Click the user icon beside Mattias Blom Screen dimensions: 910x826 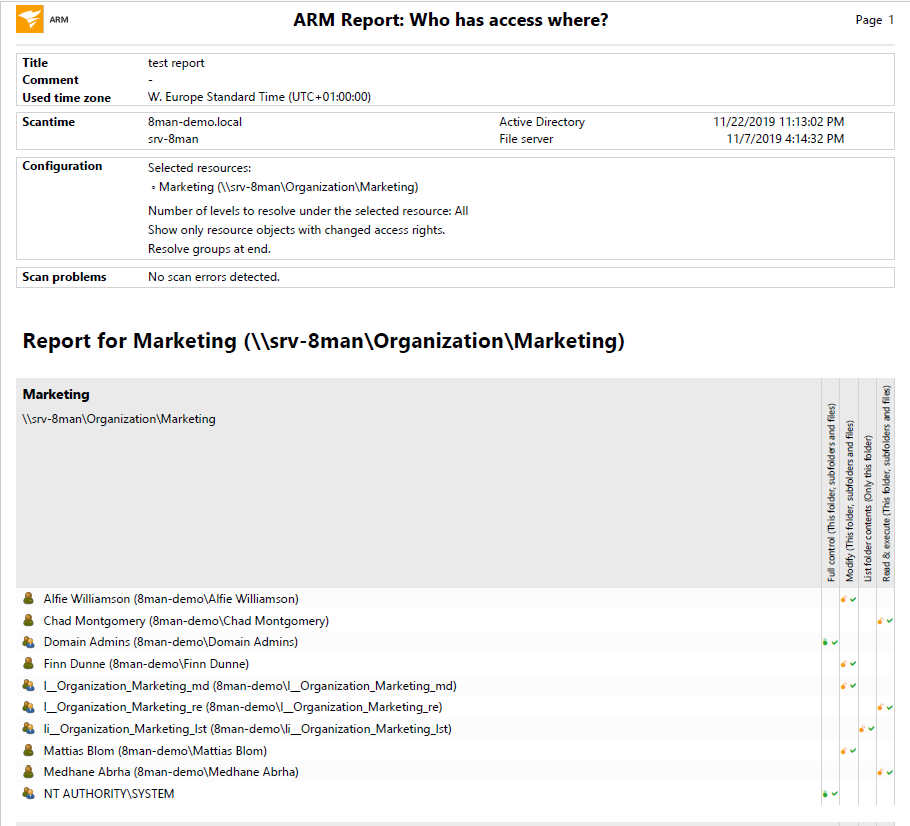28,750
